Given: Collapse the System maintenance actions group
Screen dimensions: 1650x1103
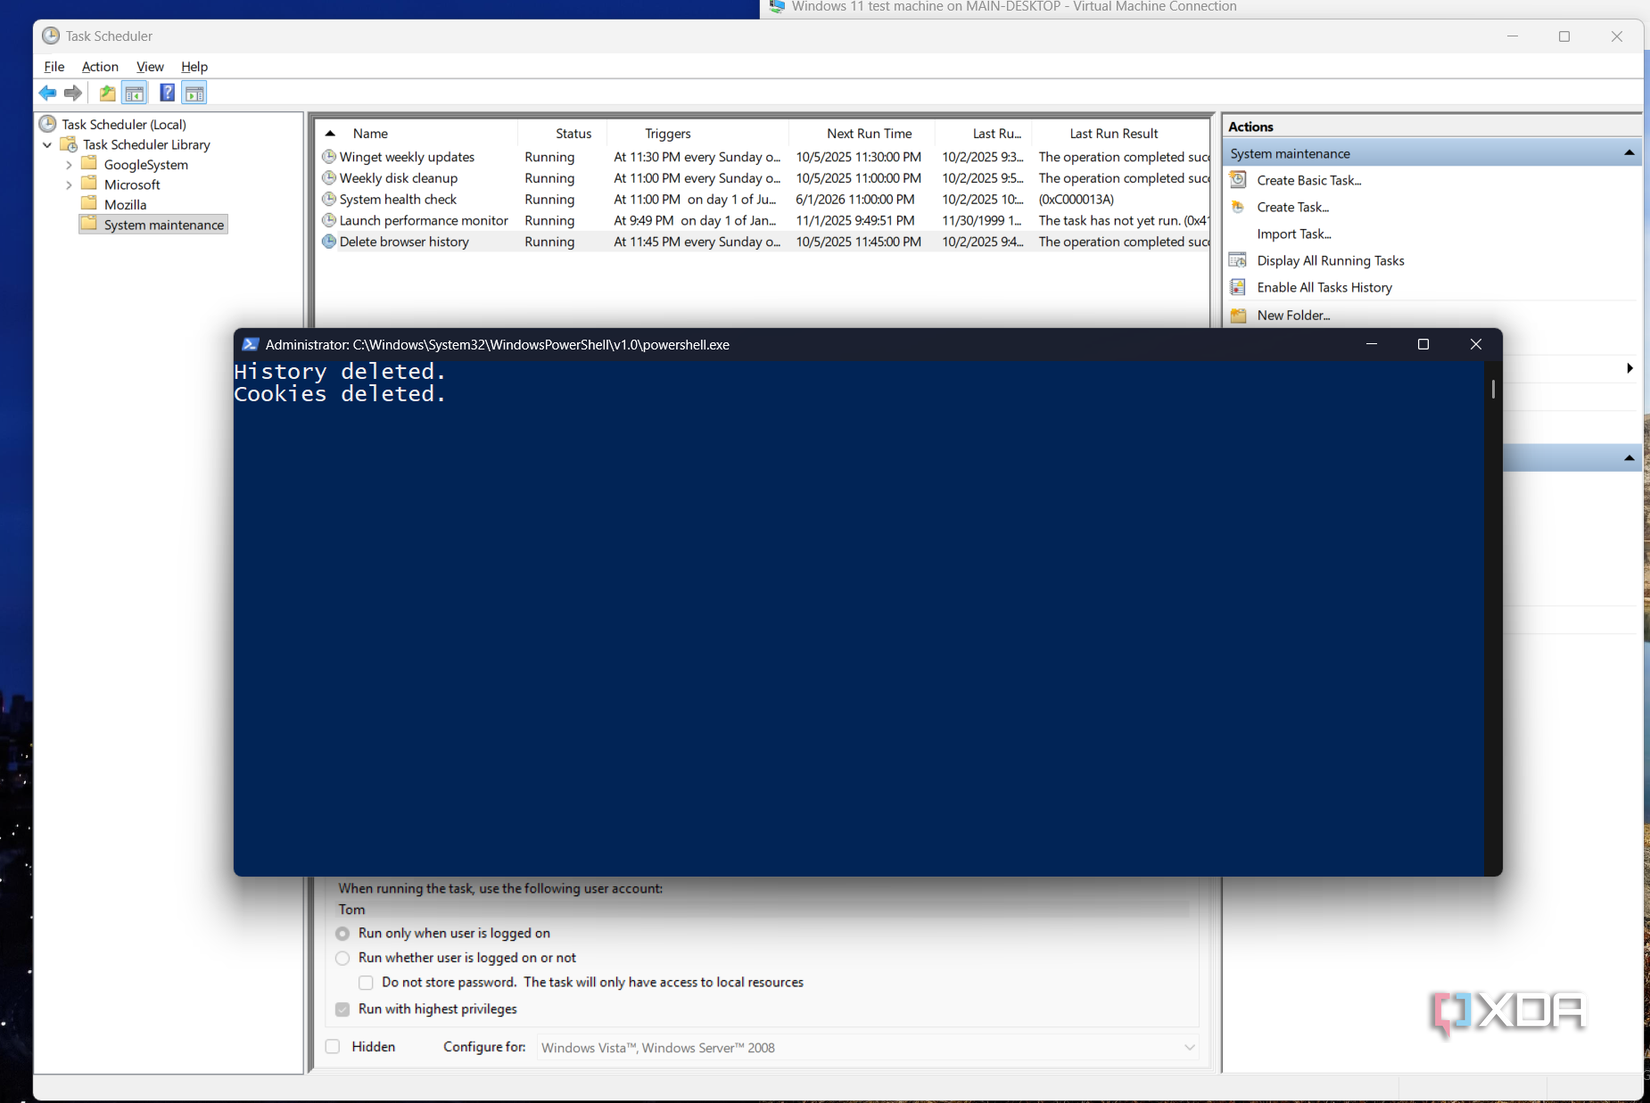Looking at the screenshot, I should pos(1629,152).
